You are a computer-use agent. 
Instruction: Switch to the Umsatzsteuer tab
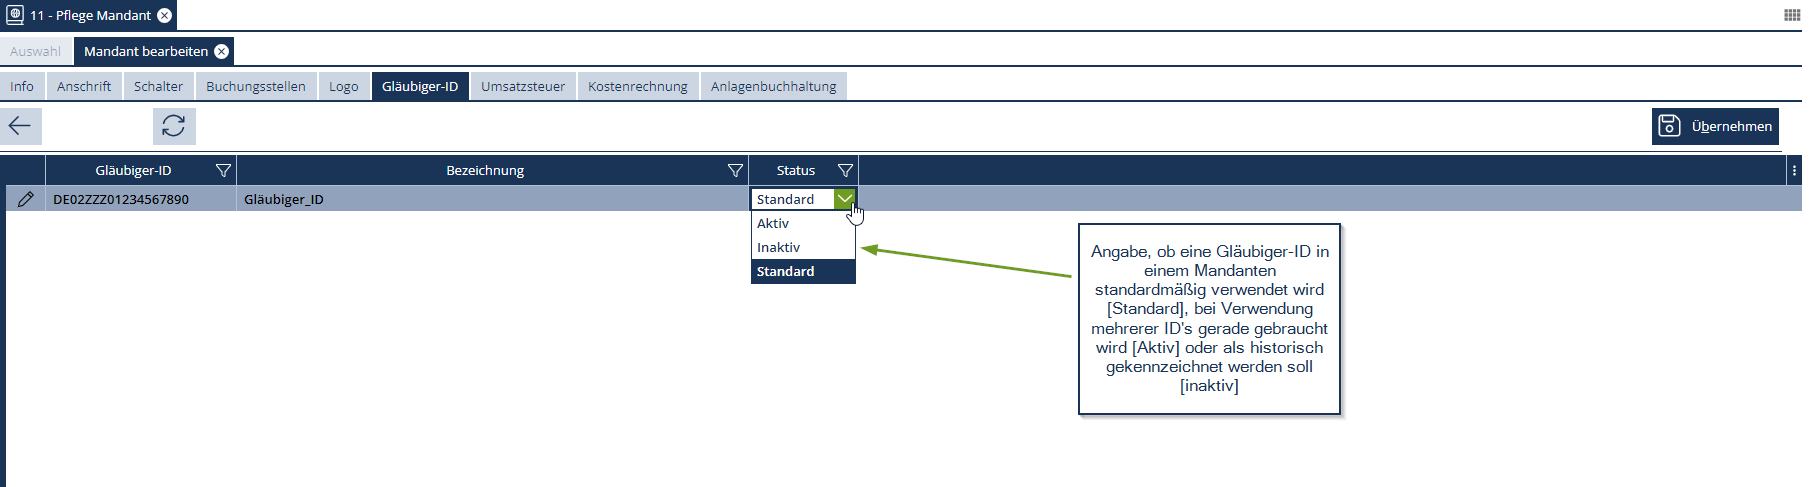click(523, 87)
